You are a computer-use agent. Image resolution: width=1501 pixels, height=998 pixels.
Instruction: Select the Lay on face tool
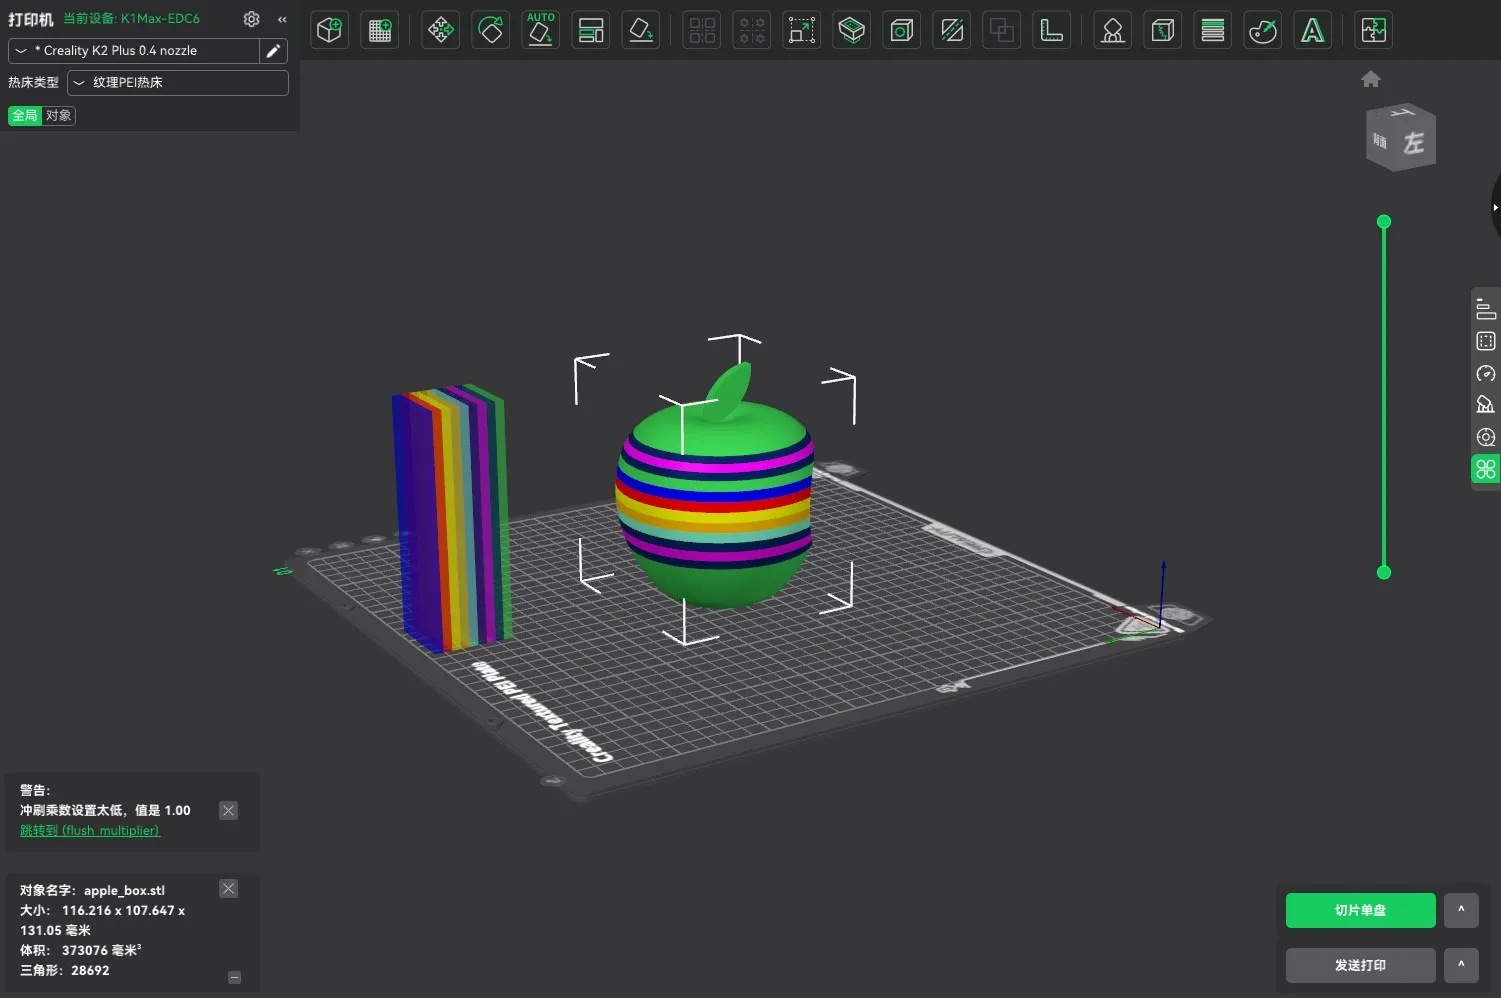pos(641,30)
